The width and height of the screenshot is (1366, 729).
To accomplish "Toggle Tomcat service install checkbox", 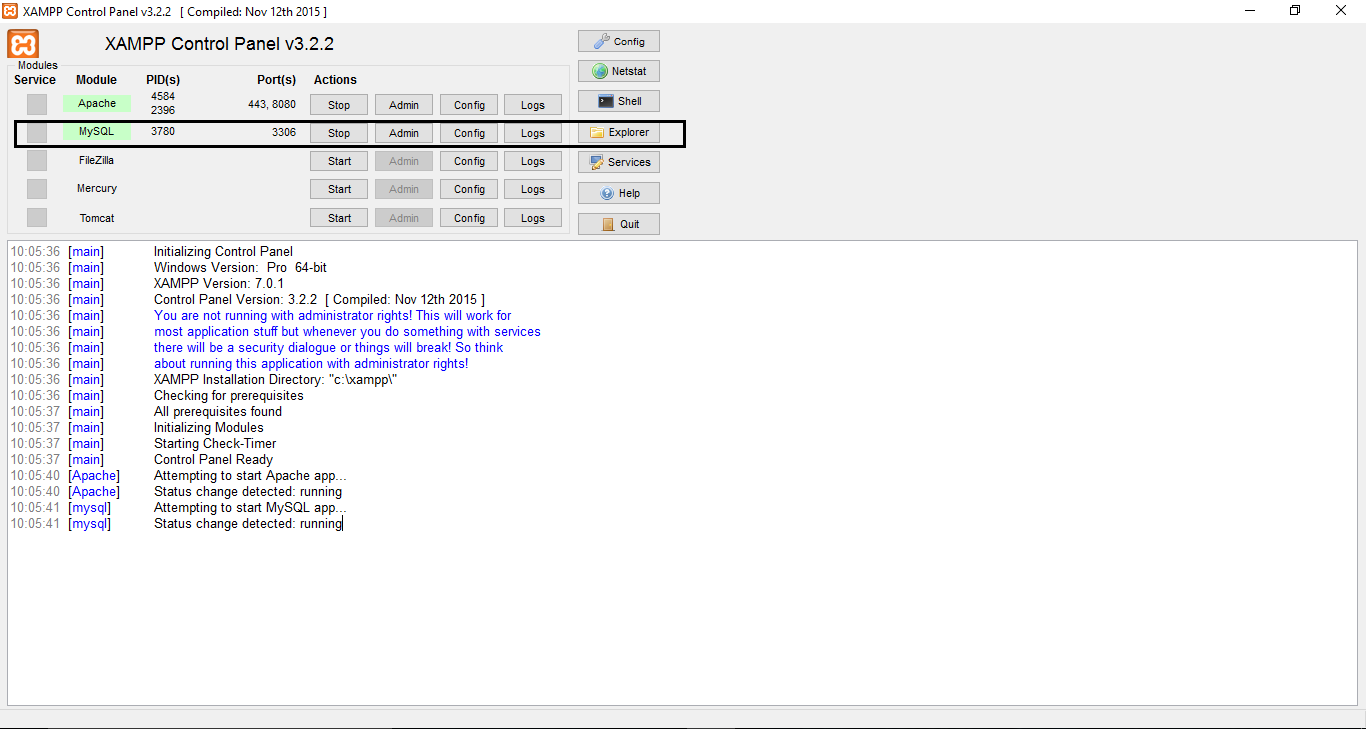I will (x=37, y=218).
